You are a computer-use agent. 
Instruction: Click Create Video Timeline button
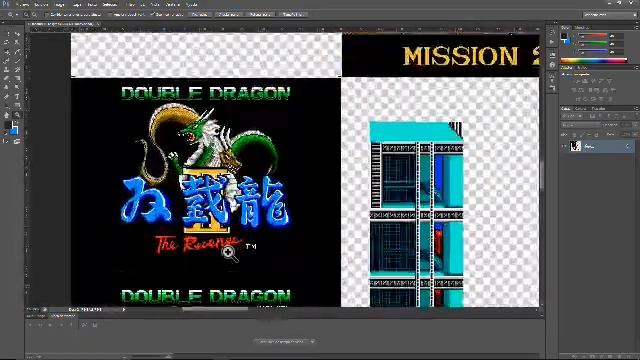[x=282, y=341]
